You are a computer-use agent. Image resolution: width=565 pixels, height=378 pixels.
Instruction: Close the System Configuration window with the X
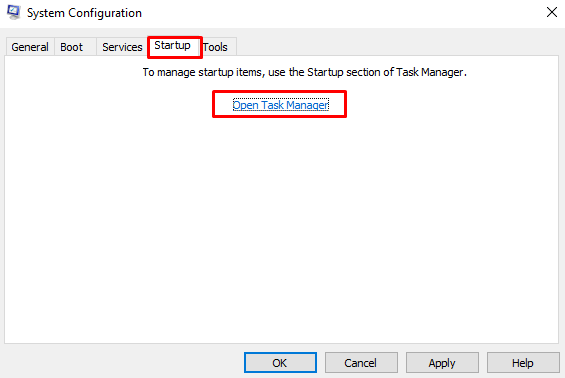click(x=551, y=12)
